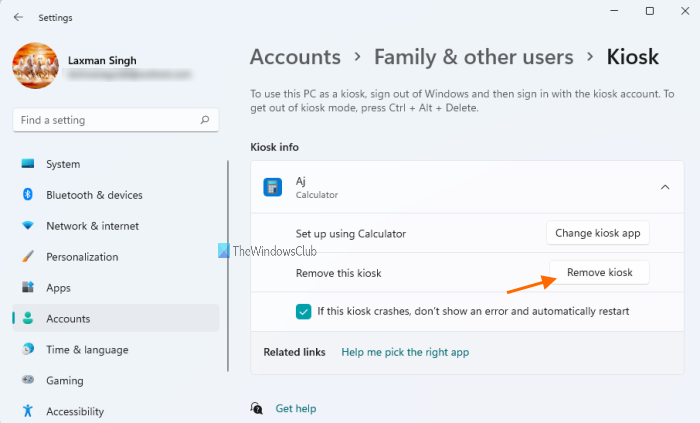The width and height of the screenshot is (700, 423).
Task: Click the Network & internet wifi icon
Action: (28, 226)
